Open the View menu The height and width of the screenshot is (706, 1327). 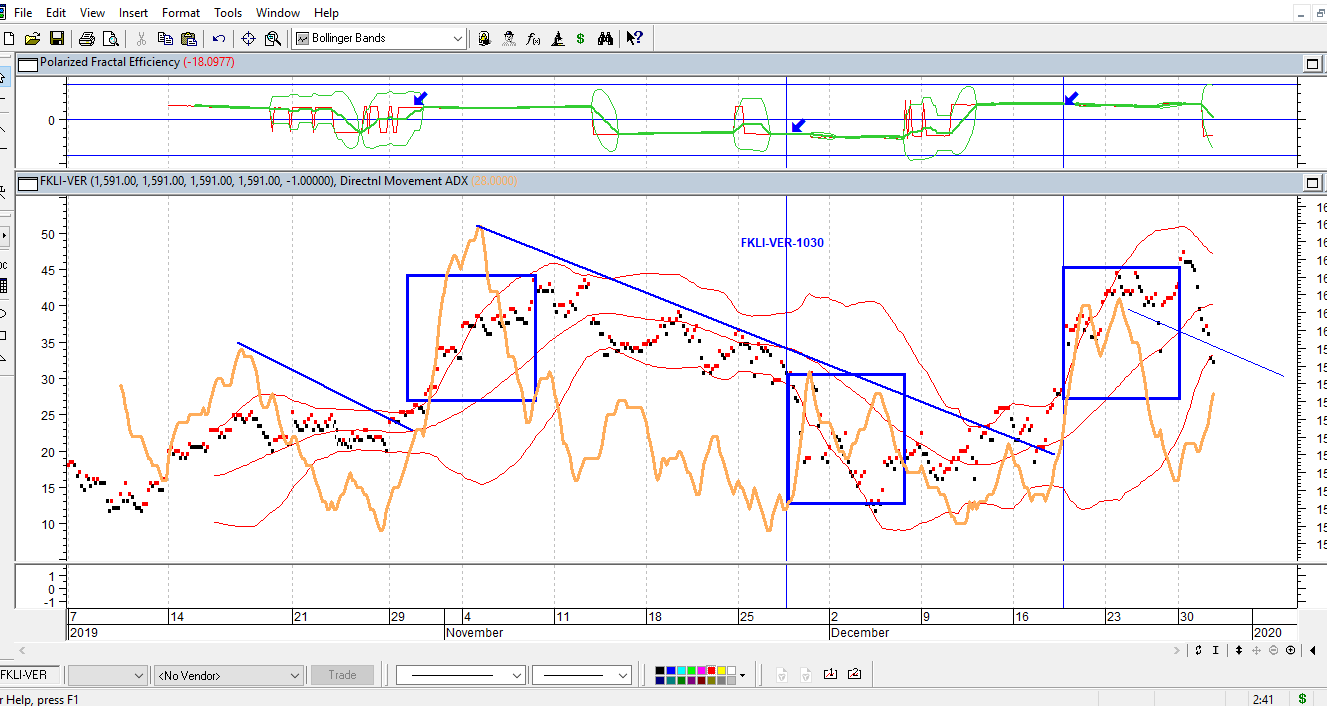pyautogui.click(x=92, y=13)
